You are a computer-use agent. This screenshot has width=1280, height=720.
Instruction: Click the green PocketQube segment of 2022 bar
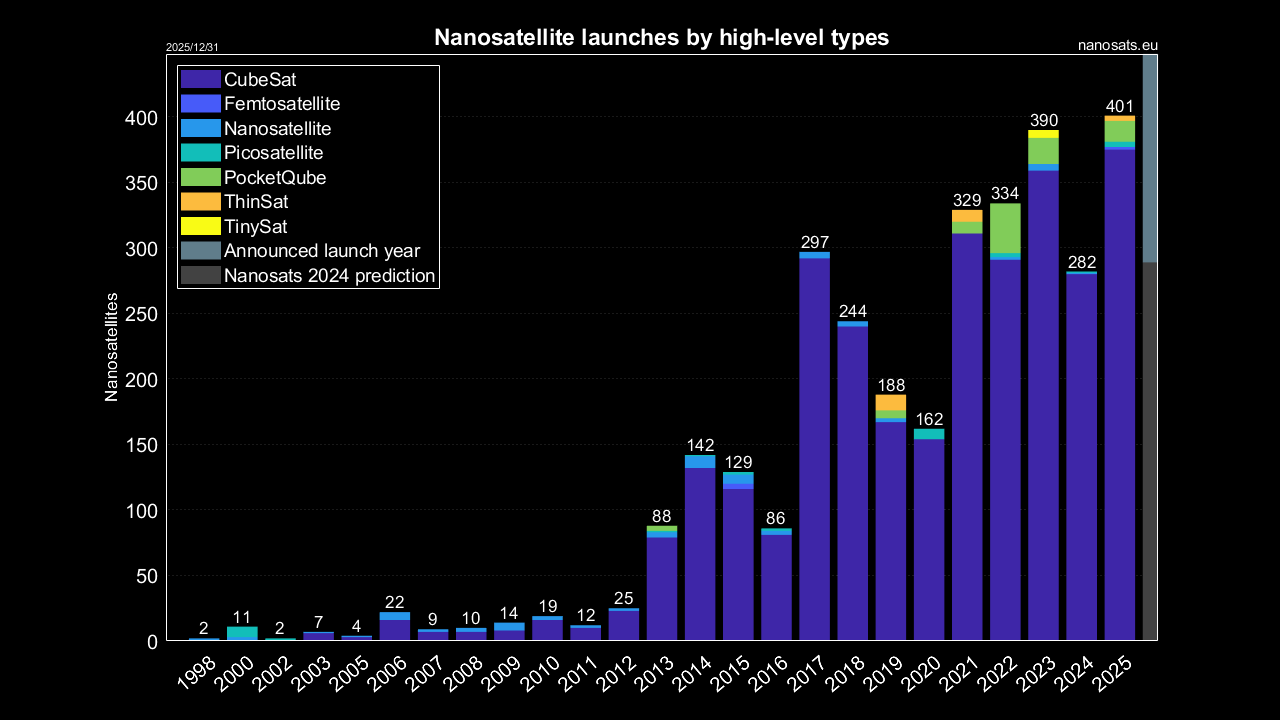tap(1005, 228)
